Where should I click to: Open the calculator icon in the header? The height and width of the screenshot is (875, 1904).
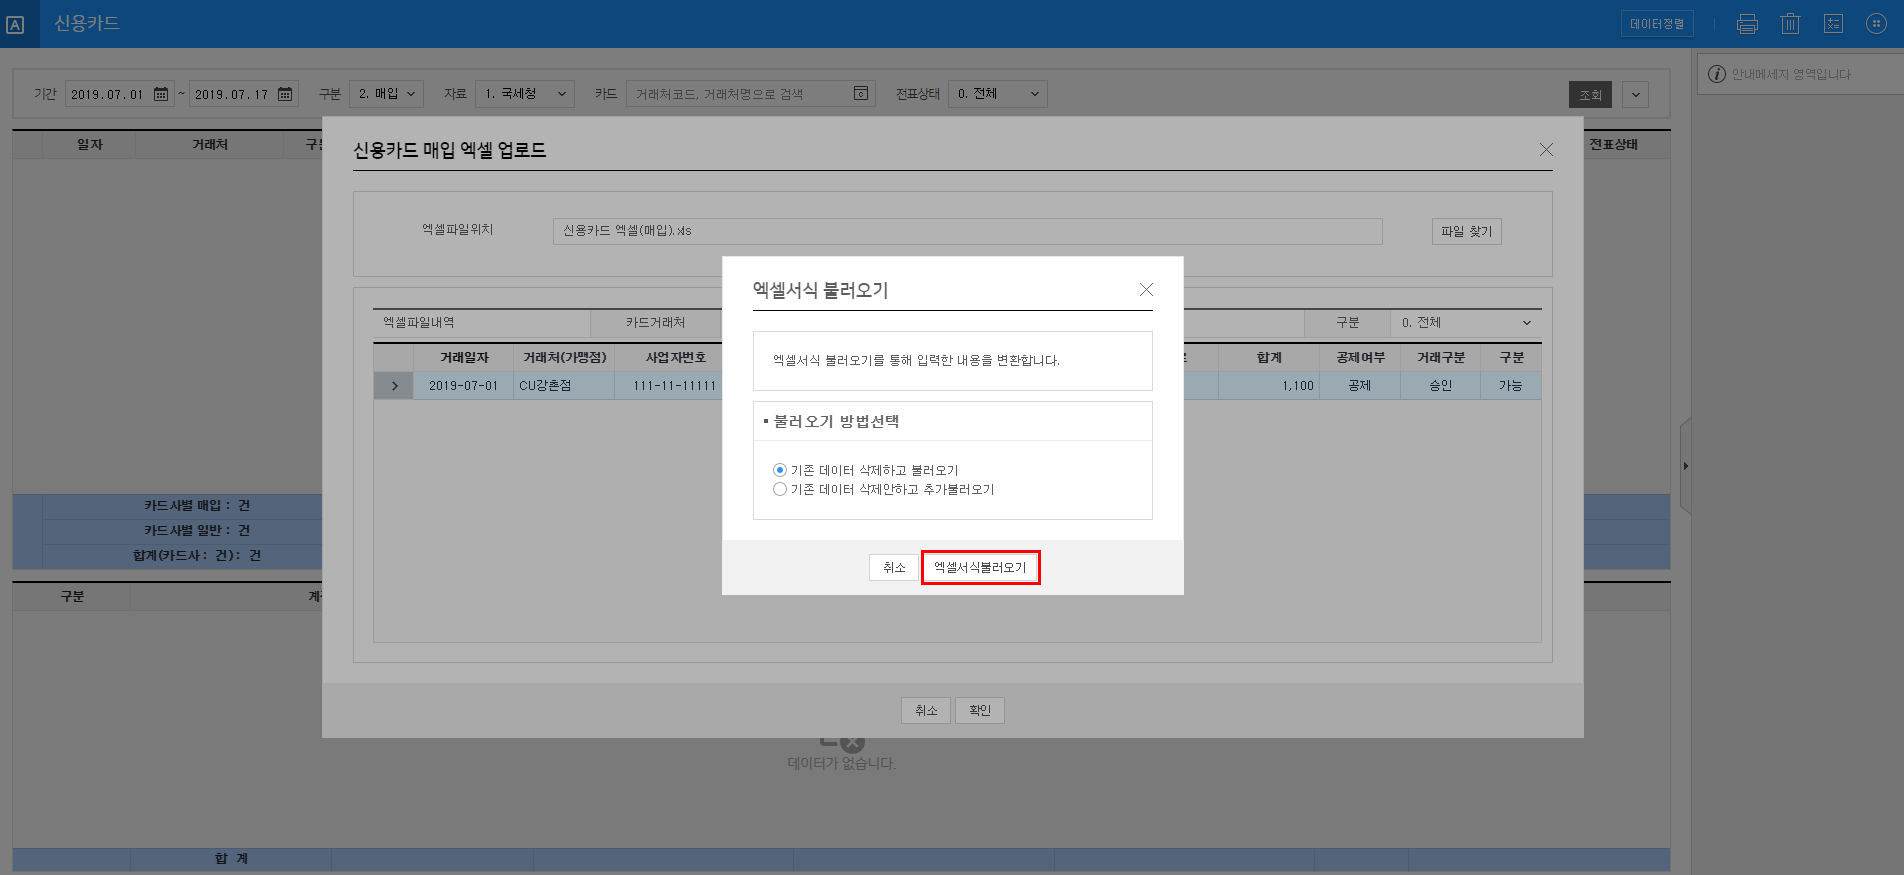tap(1833, 24)
